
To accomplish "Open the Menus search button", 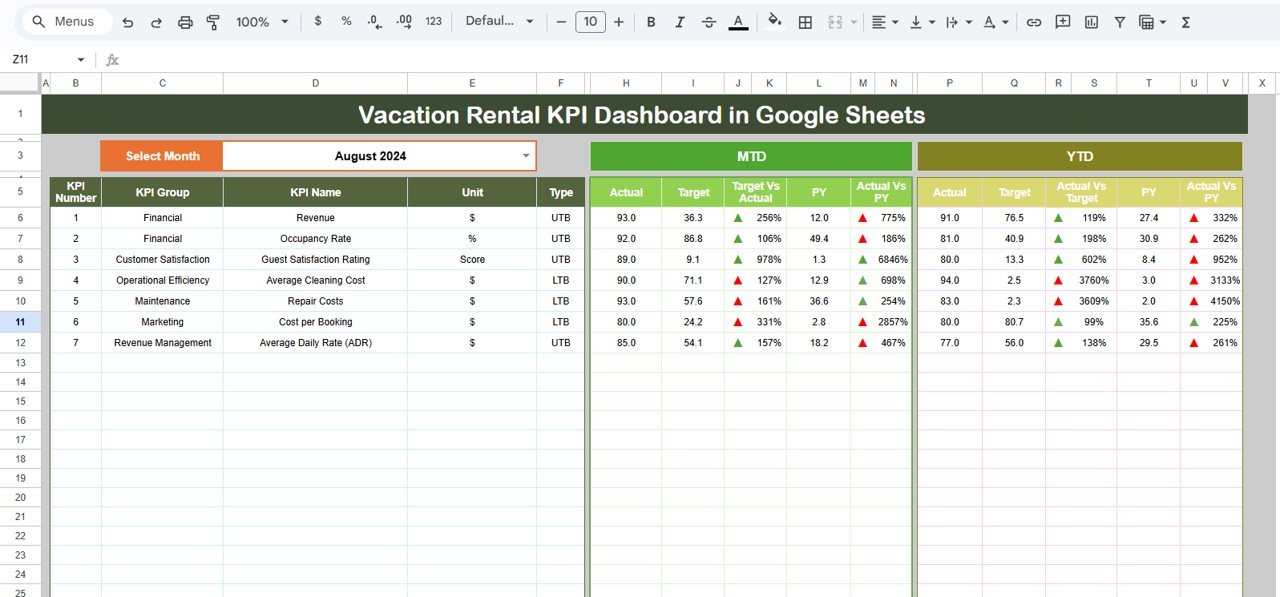I will pyautogui.click(x=65, y=20).
